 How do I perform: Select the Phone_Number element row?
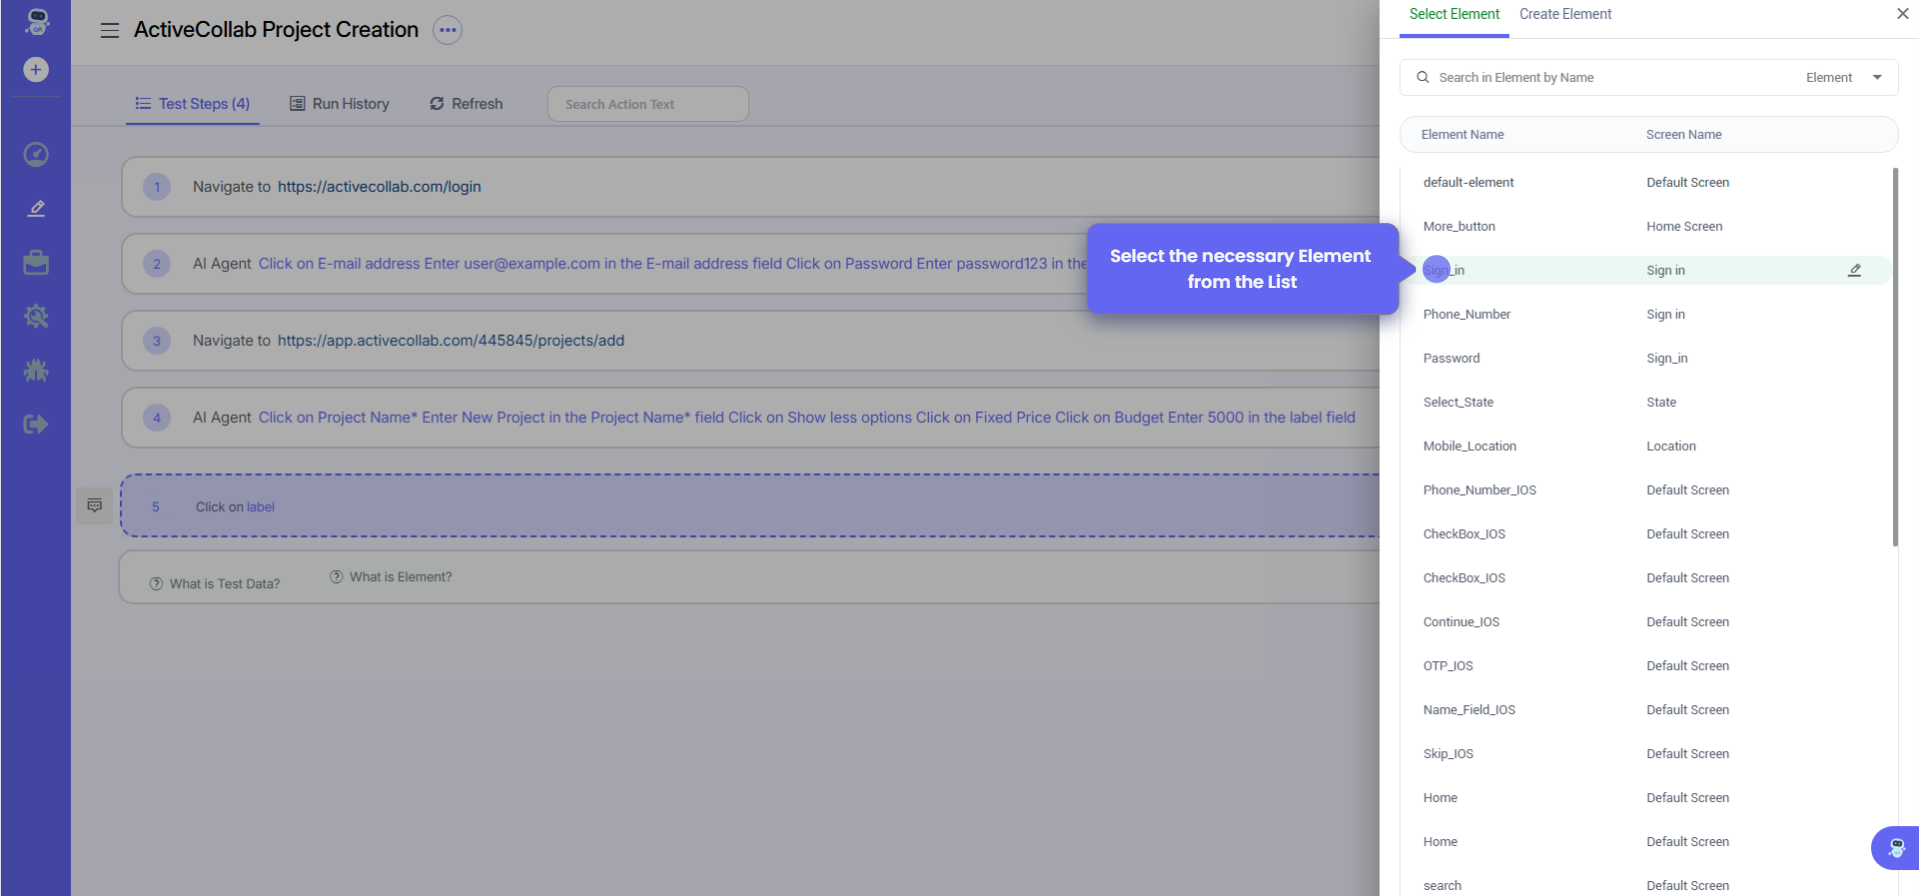click(1466, 314)
